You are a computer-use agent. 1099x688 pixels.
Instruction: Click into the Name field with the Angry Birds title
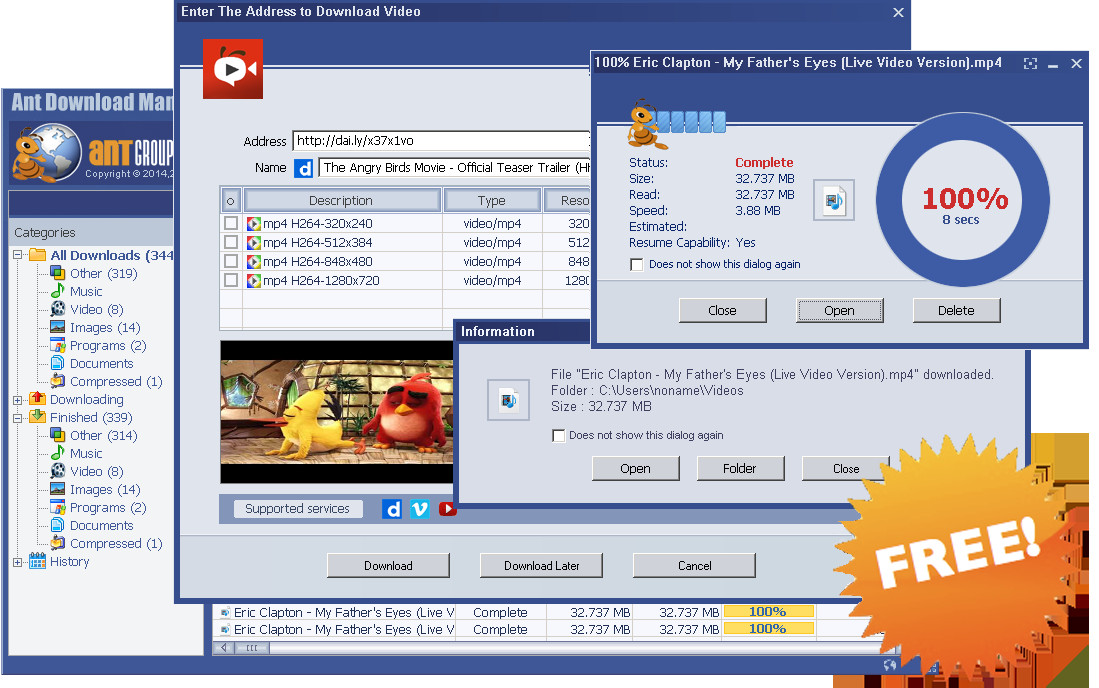(455, 168)
